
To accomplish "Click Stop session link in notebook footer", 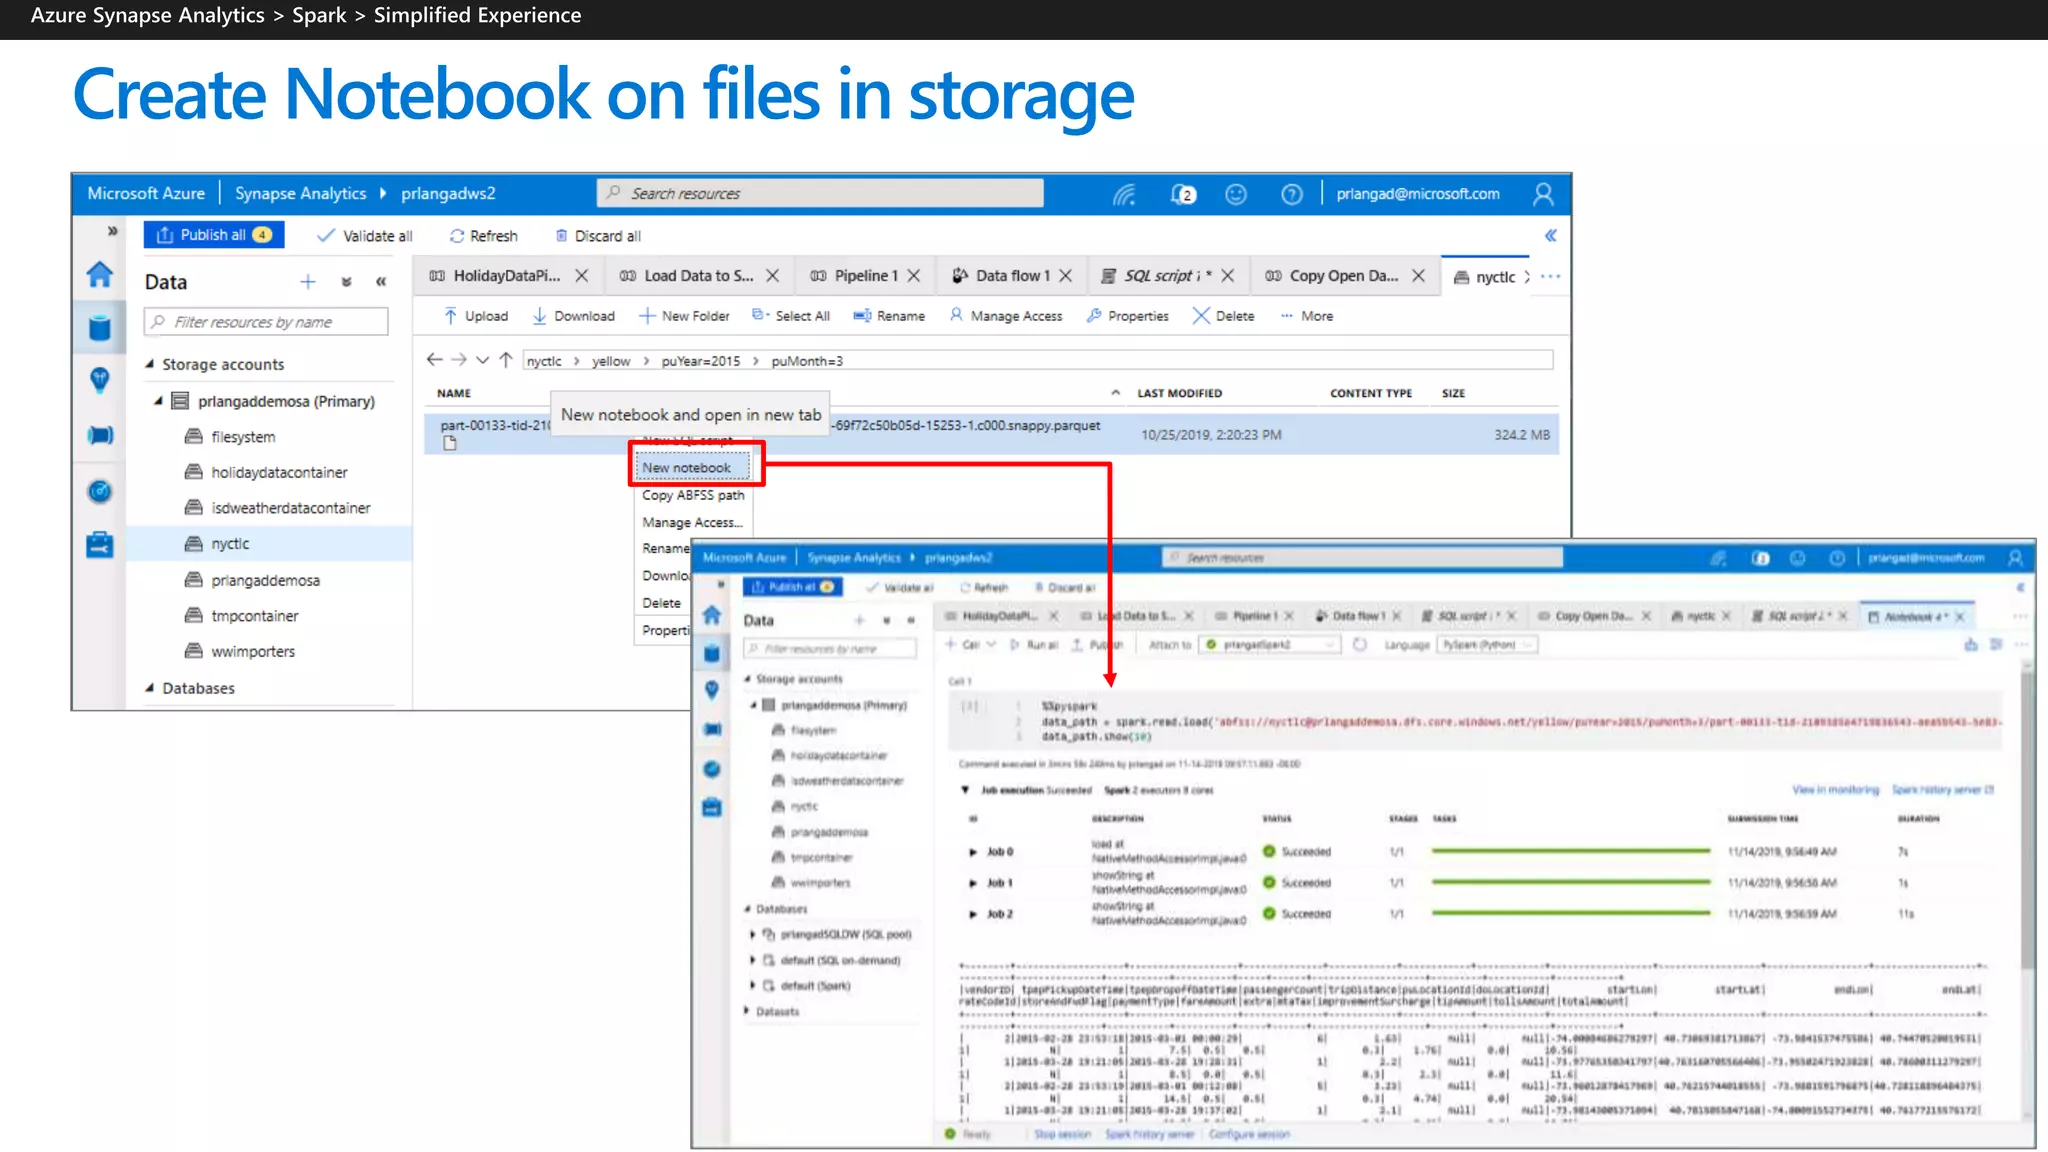I will point(1062,1135).
